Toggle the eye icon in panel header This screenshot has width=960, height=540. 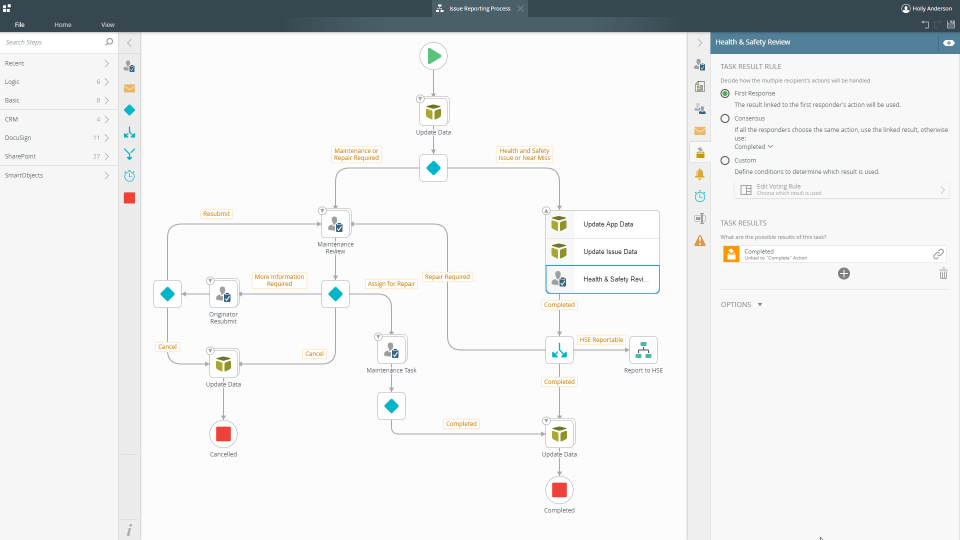948,43
